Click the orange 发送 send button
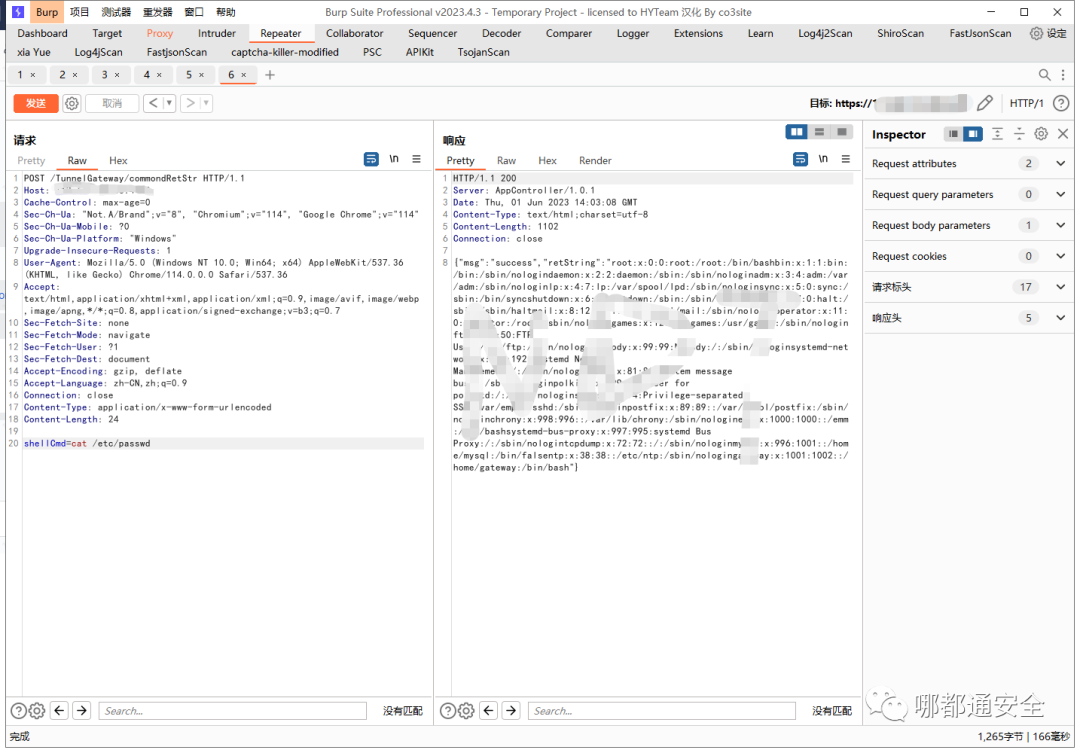 click(36, 103)
